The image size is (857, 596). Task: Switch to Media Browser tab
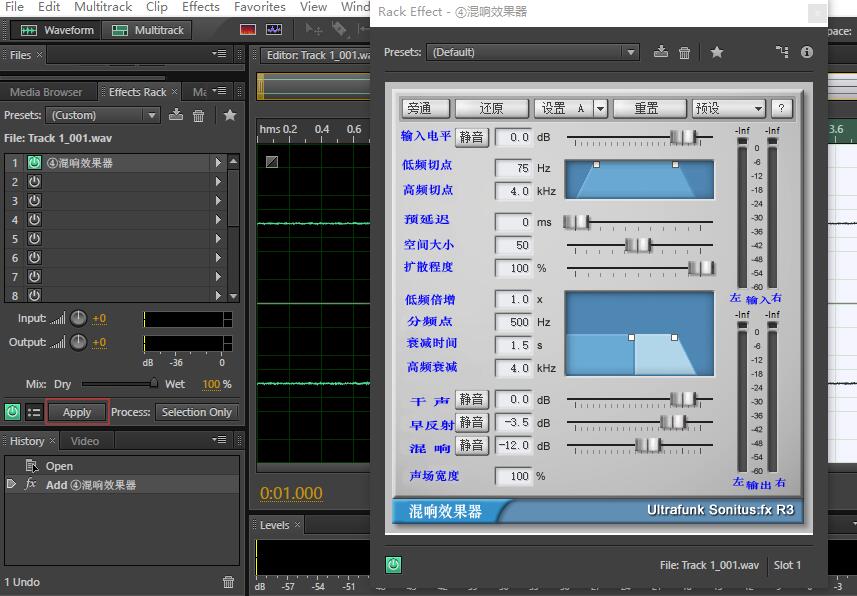(x=46, y=92)
